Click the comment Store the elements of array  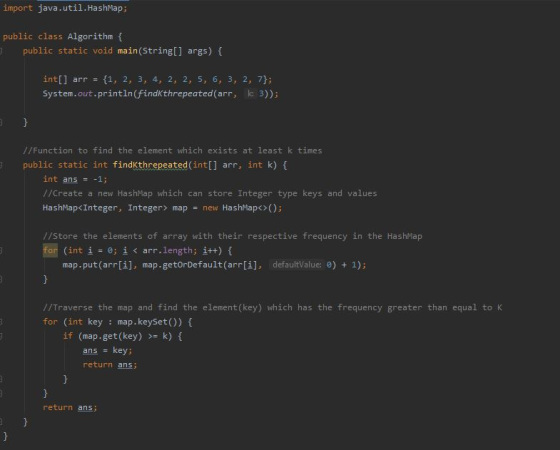tap(232, 236)
